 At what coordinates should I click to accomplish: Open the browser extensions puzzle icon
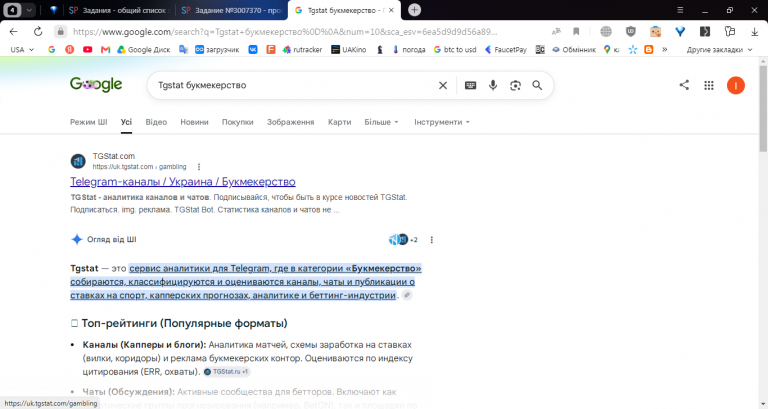(730, 32)
